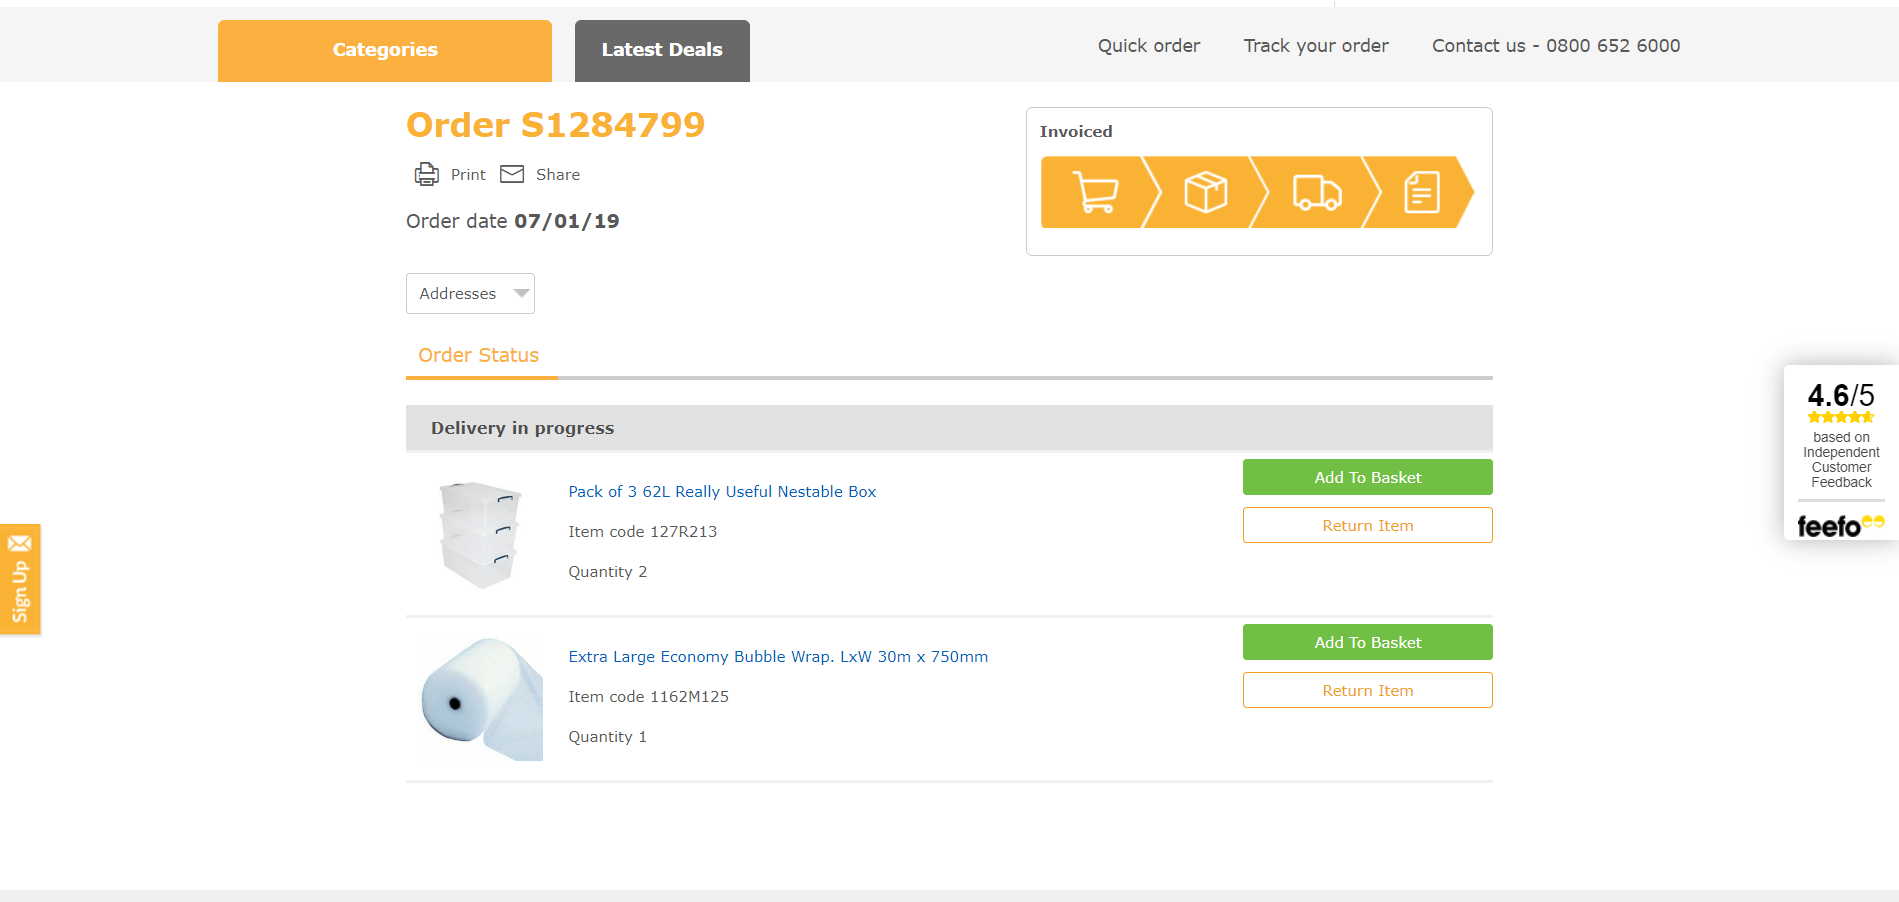Image resolution: width=1899 pixels, height=902 pixels.
Task: Click Quantity 2 text
Action: click(607, 571)
